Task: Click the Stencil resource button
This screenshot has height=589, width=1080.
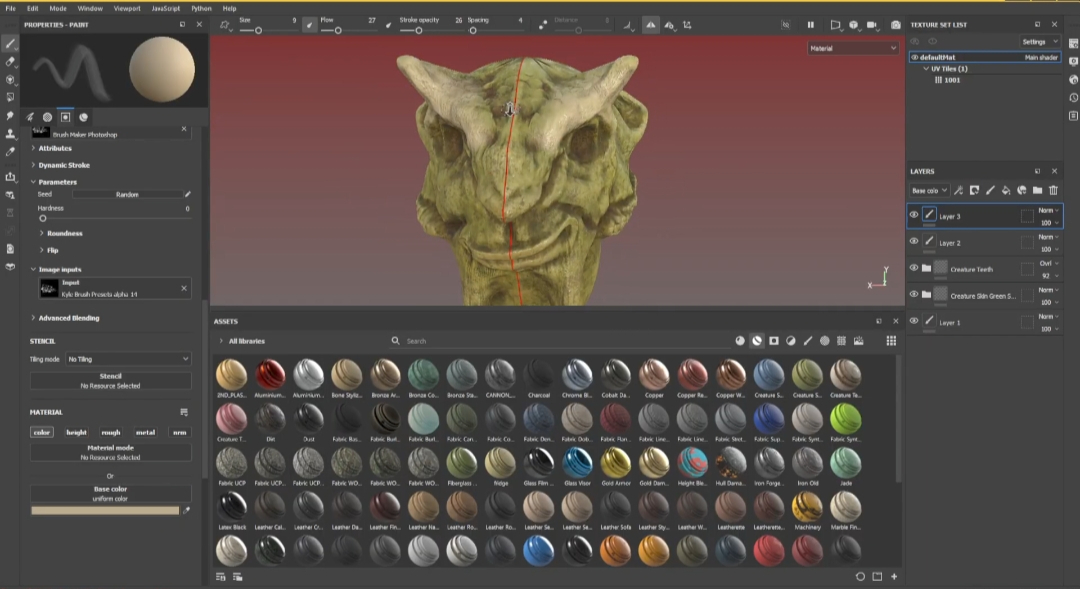Action: tap(110, 381)
